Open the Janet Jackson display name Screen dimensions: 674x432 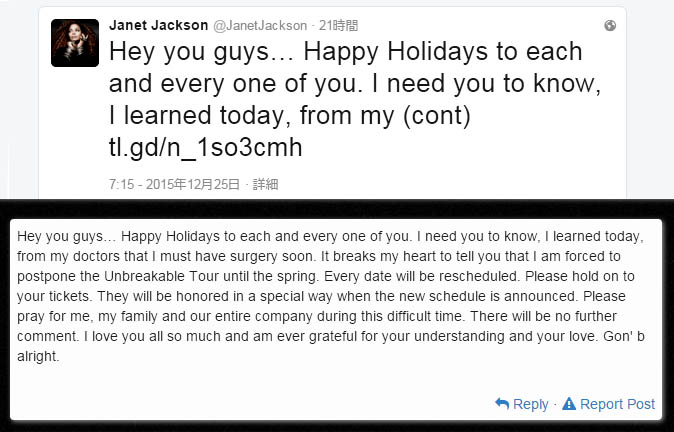click(157, 25)
